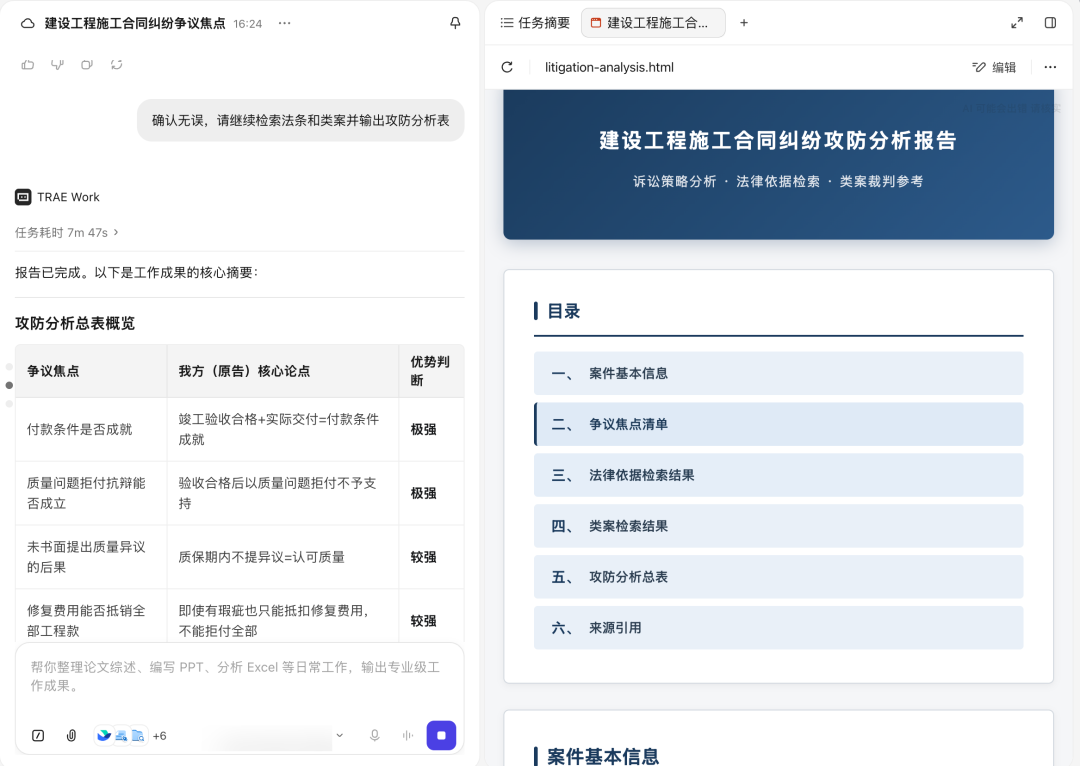Click the report title 建设工程施工合同纠纷攻防分析报告

tap(778, 141)
